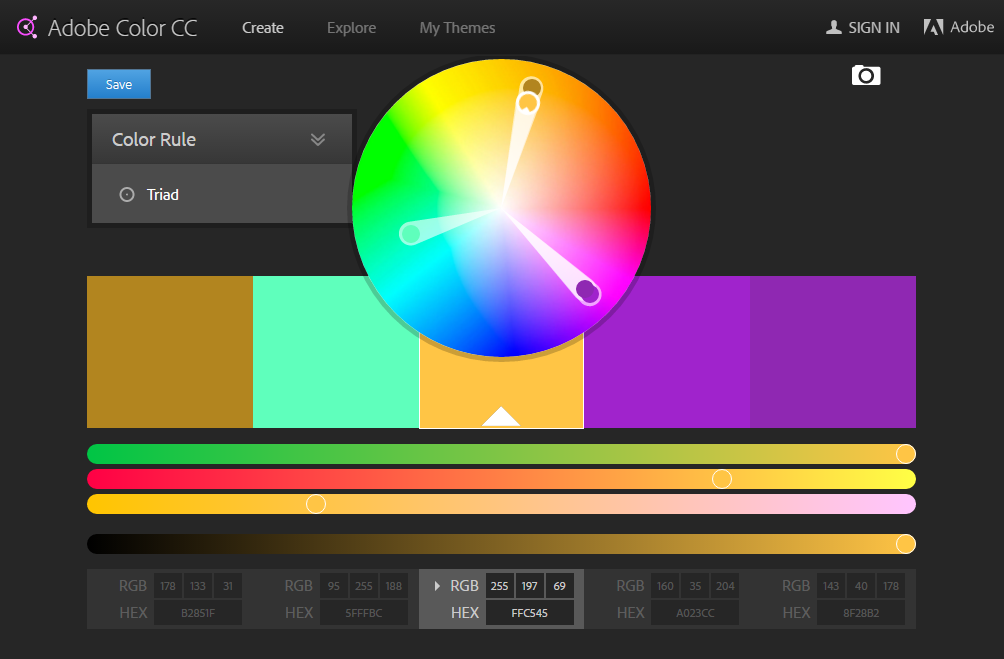1004x659 pixels.
Task: Click the sign-in user silhouette icon
Action: [834, 28]
